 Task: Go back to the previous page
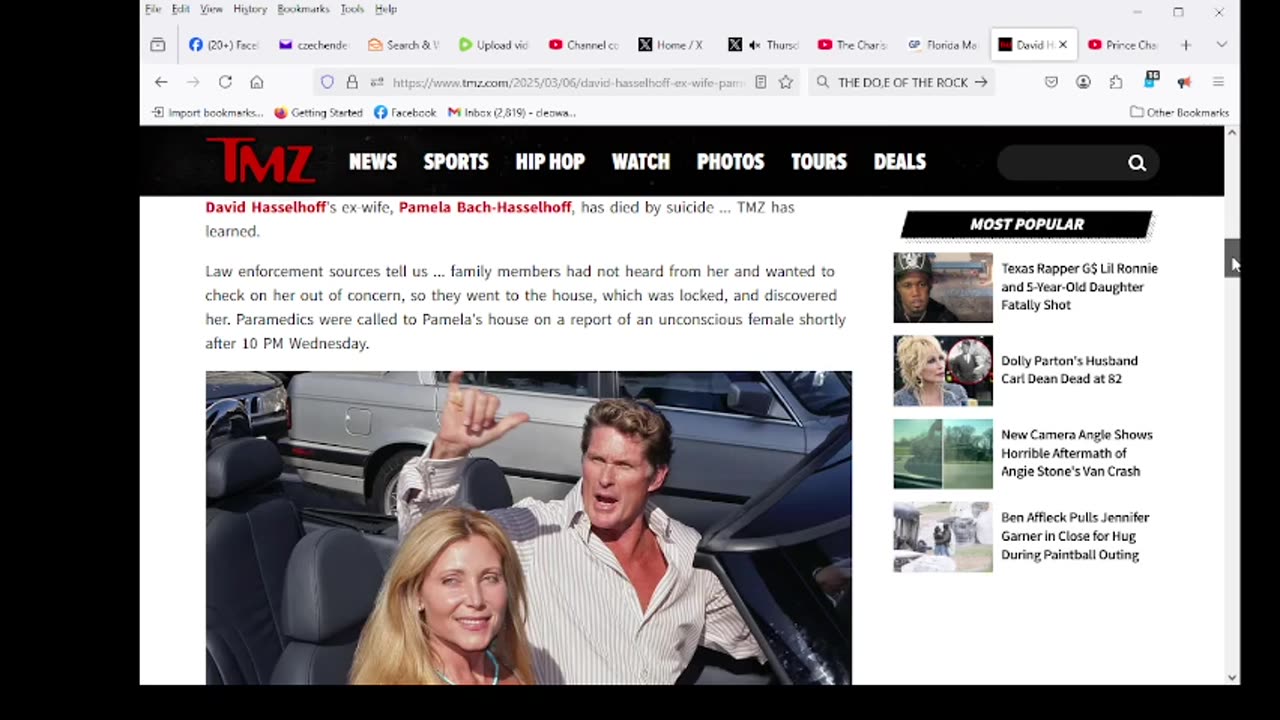161,82
